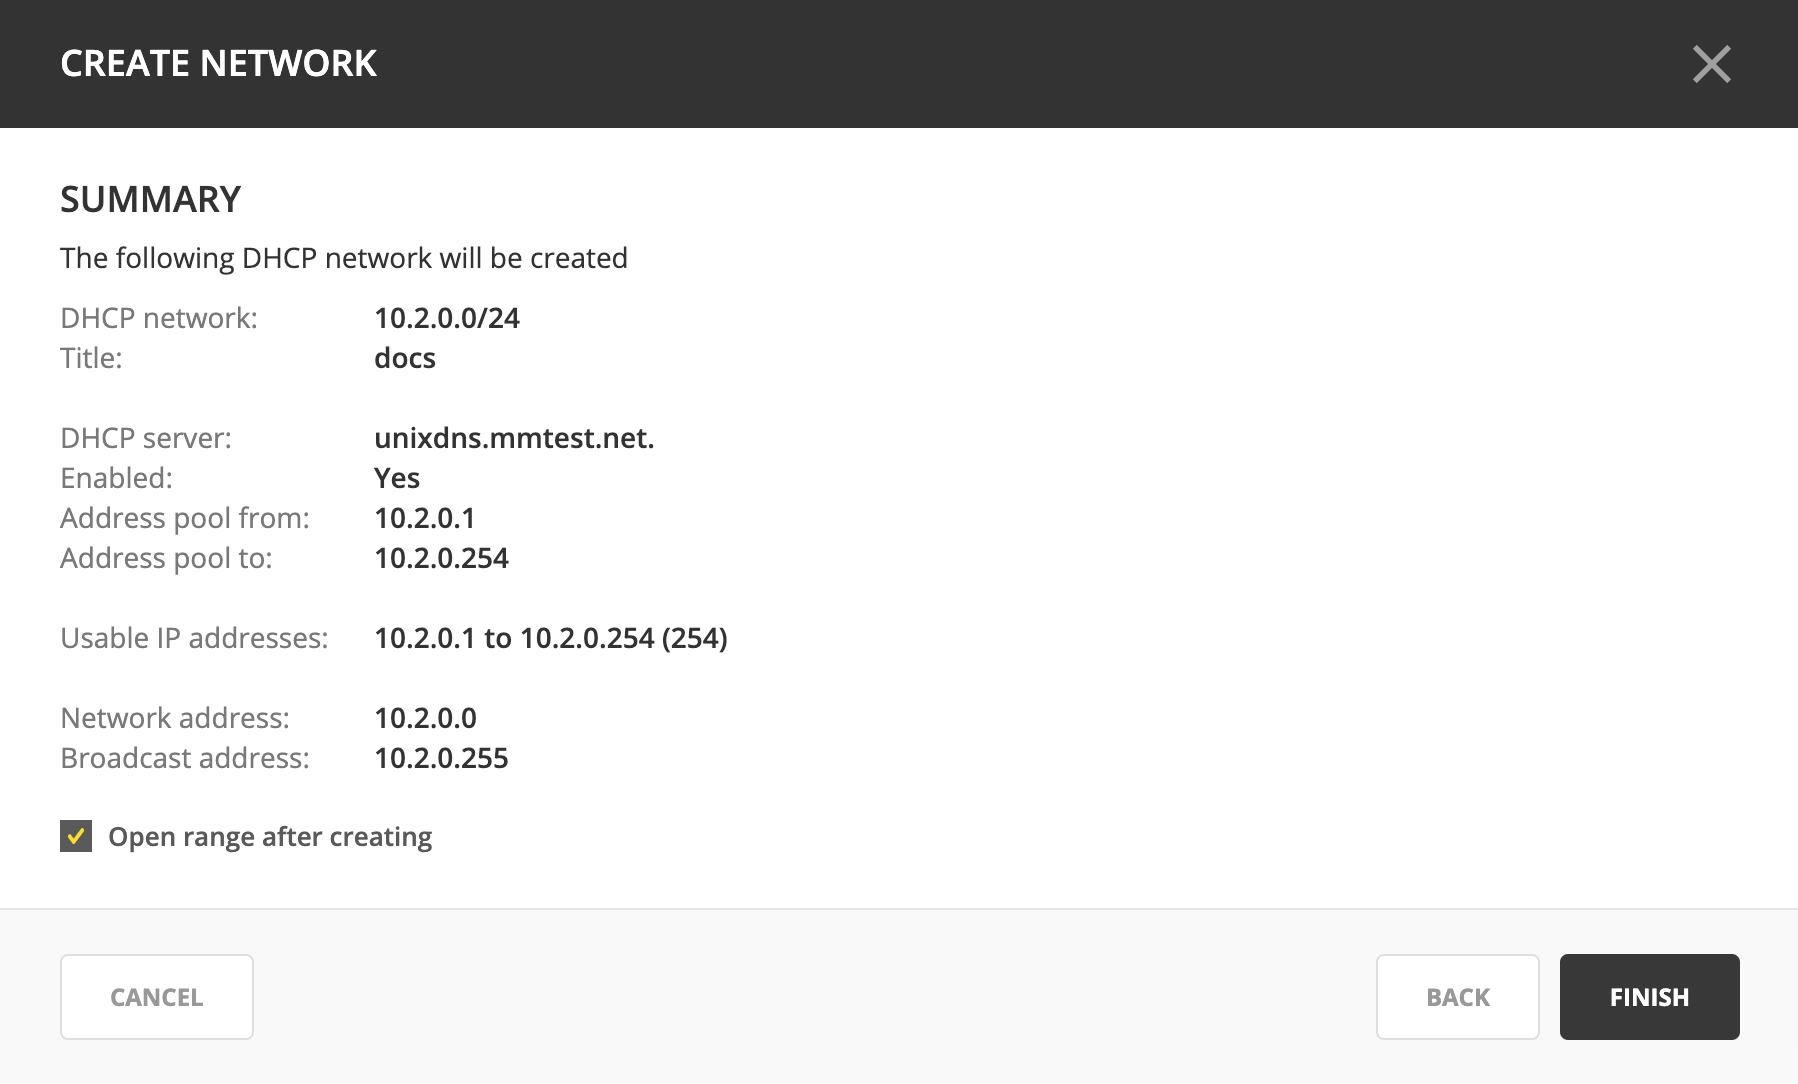The width and height of the screenshot is (1798, 1084).
Task: Click the Enabled value Yes
Action: 397,478
